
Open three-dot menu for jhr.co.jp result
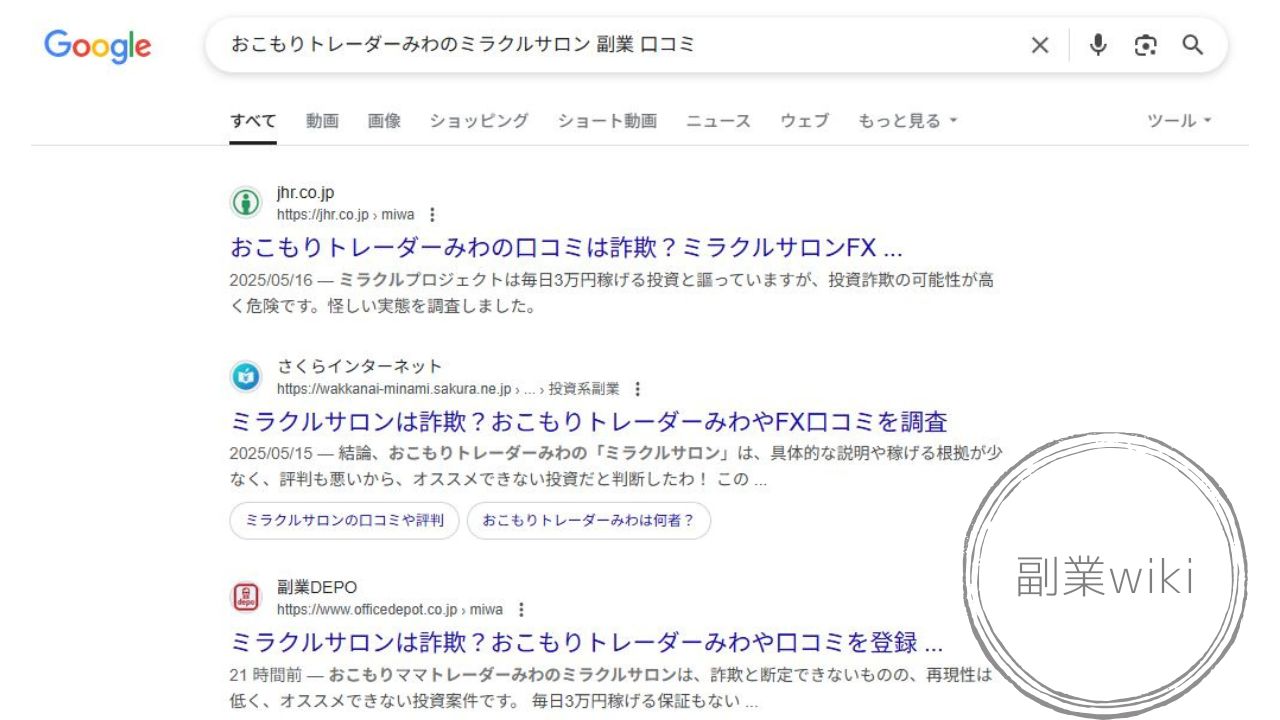point(432,215)
